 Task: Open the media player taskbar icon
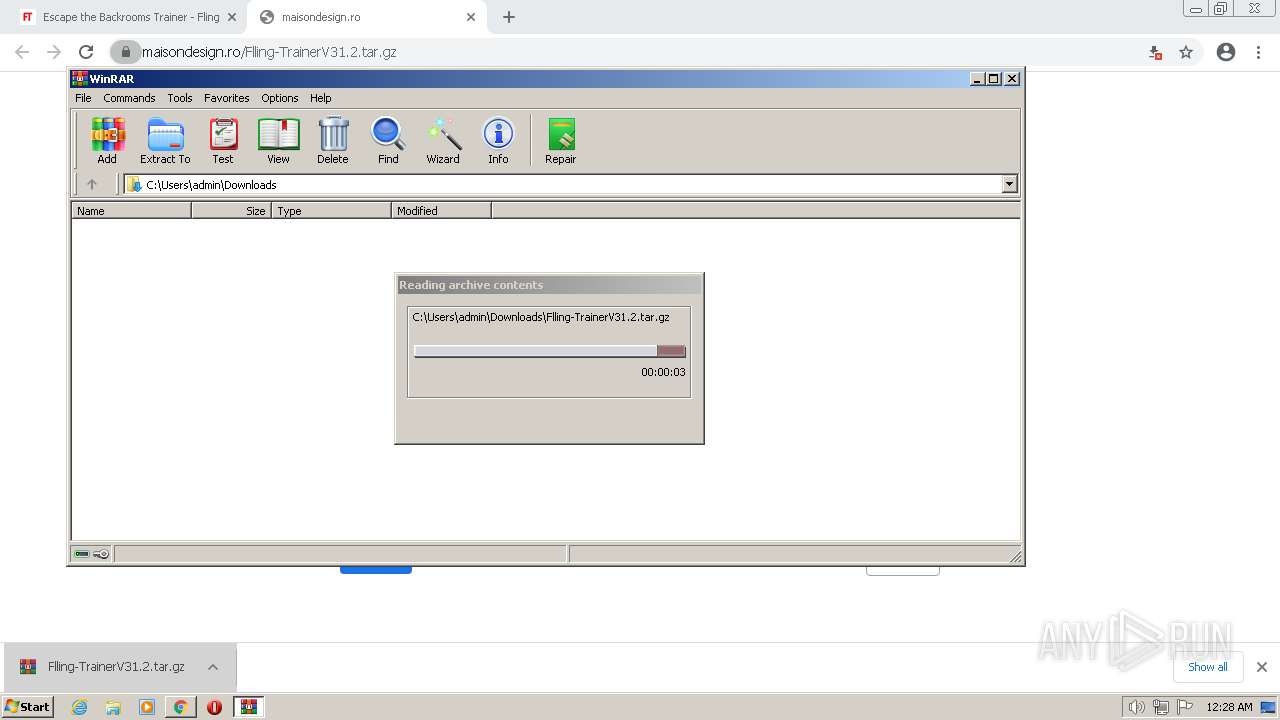click(147, 707)
